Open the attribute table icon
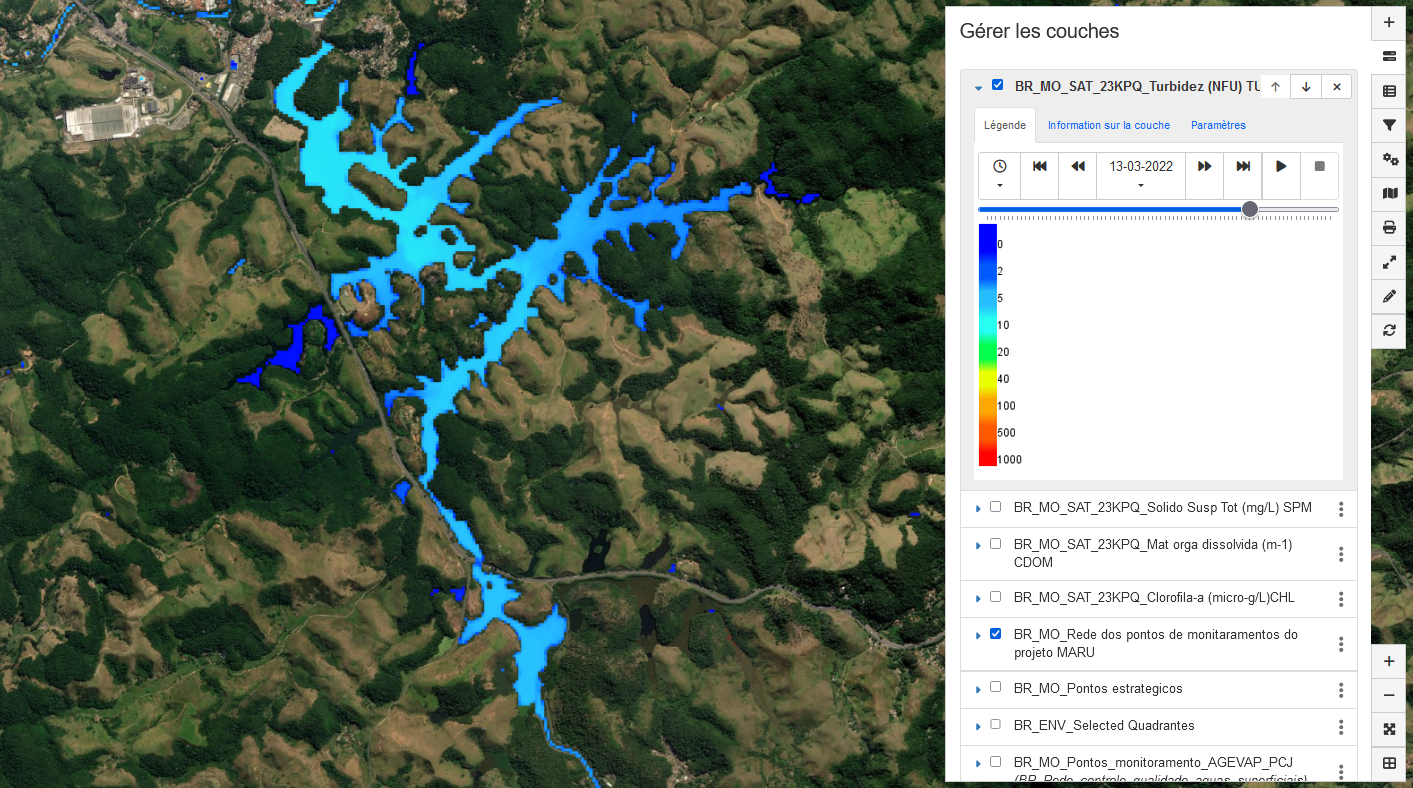Screen dimensions: 1413x788 tap(1389, 91)
